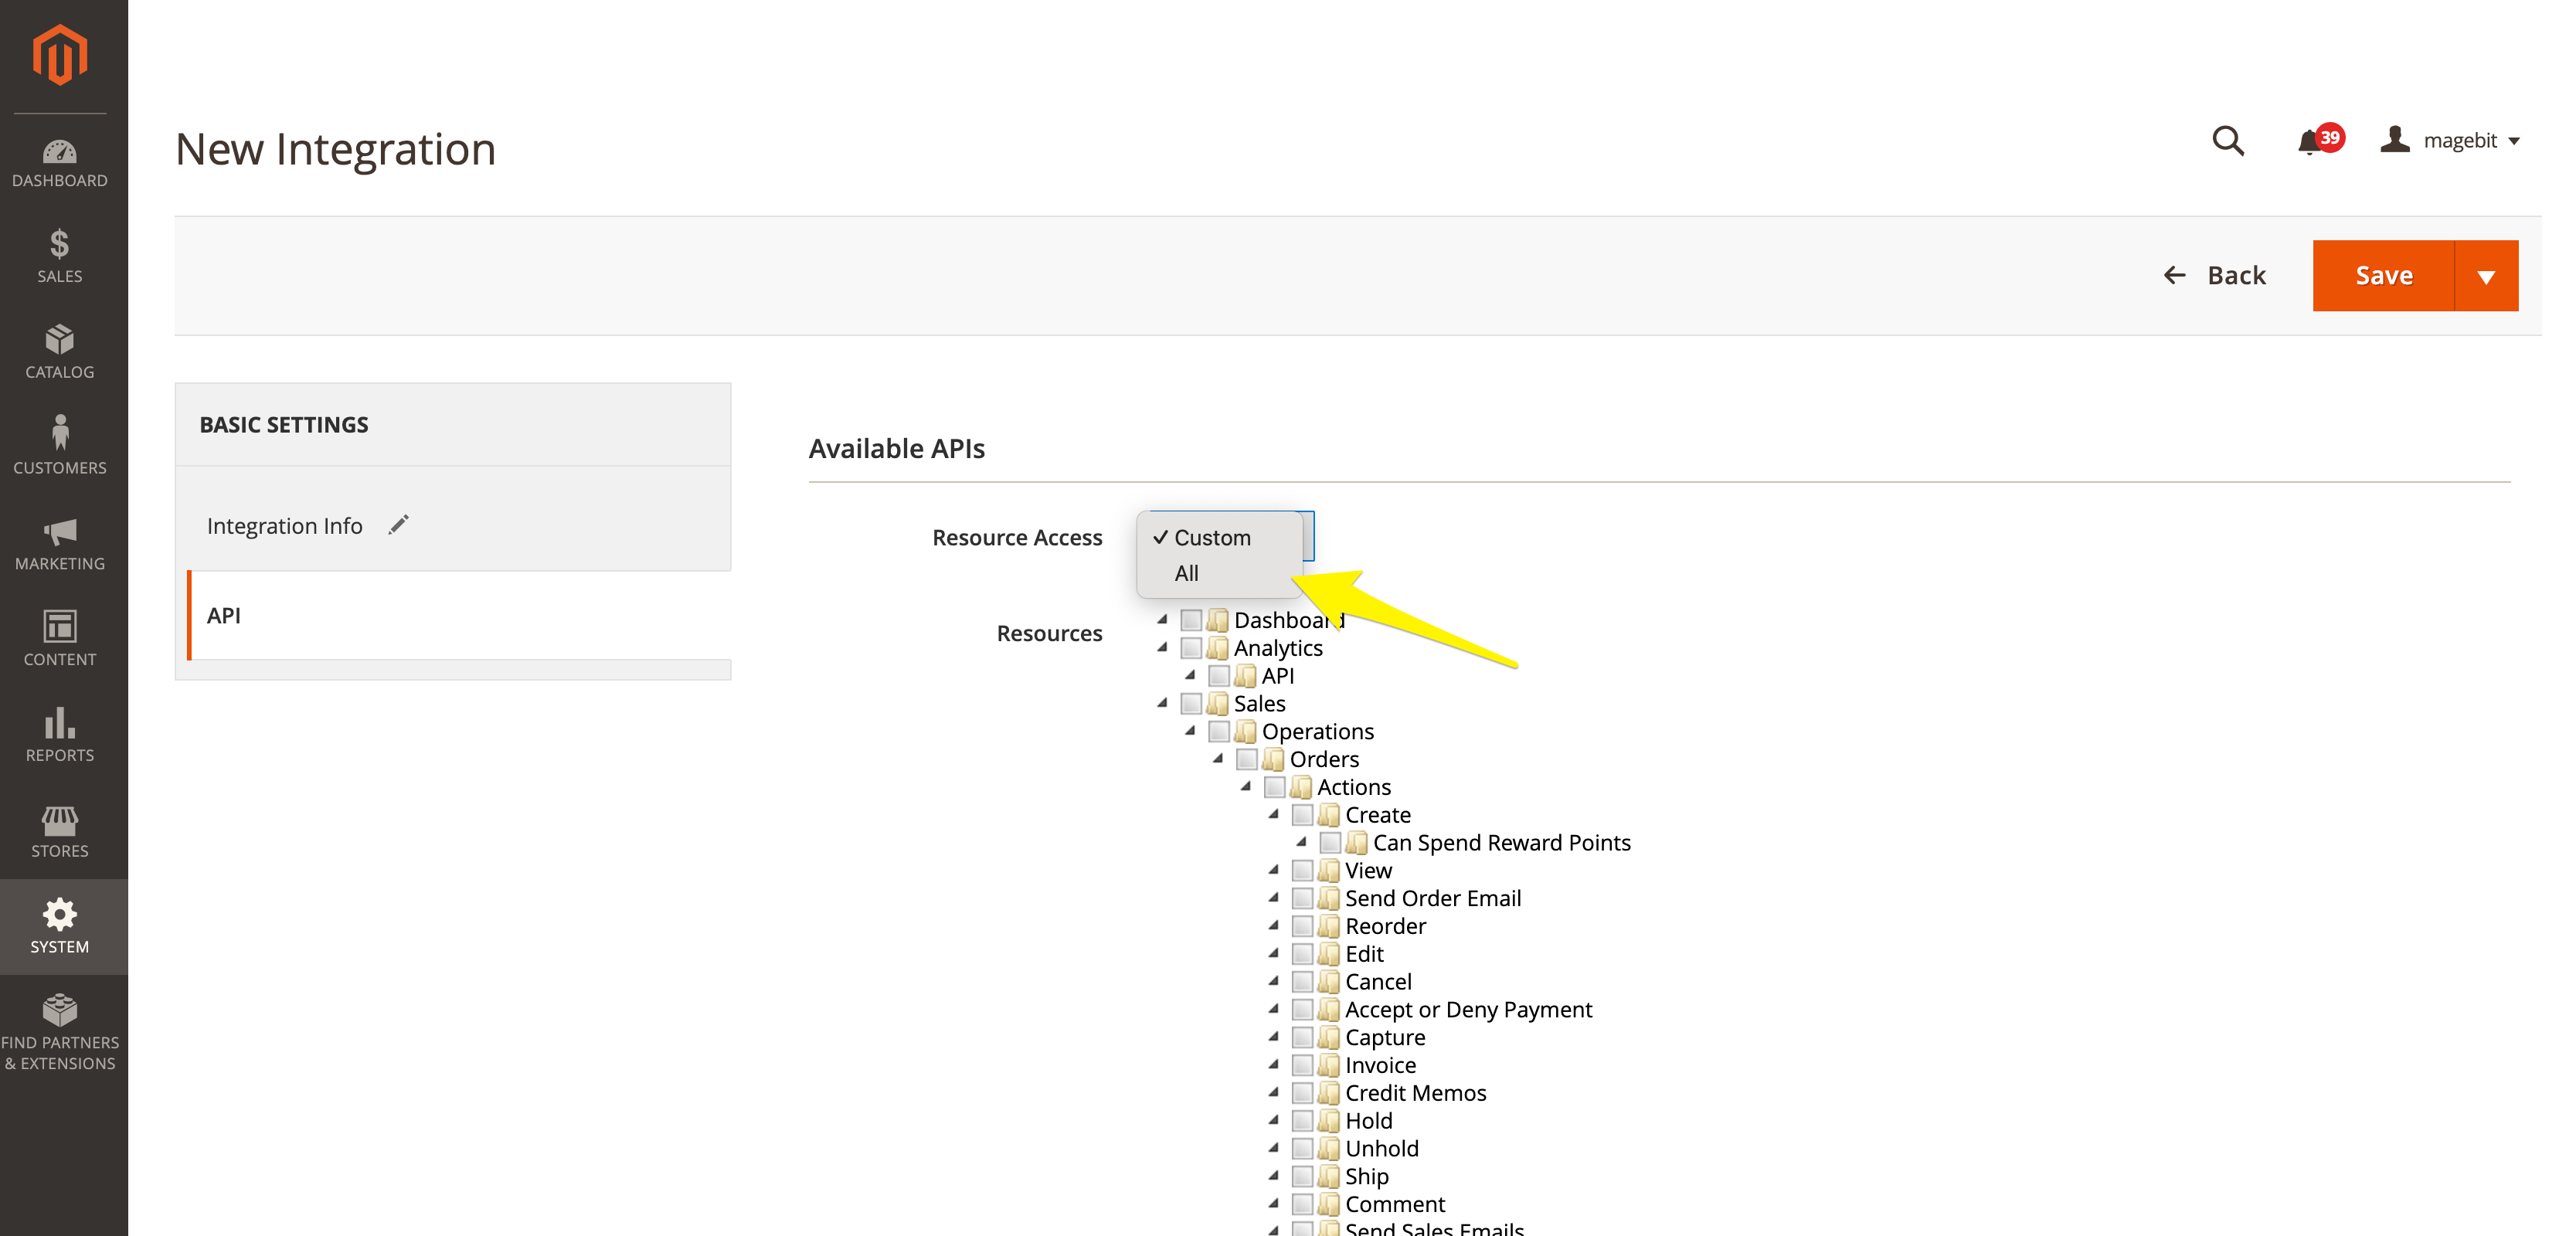Click the Marketing megaphone icon
Screen dimensions: 2576x1236
tap(59, 531)
